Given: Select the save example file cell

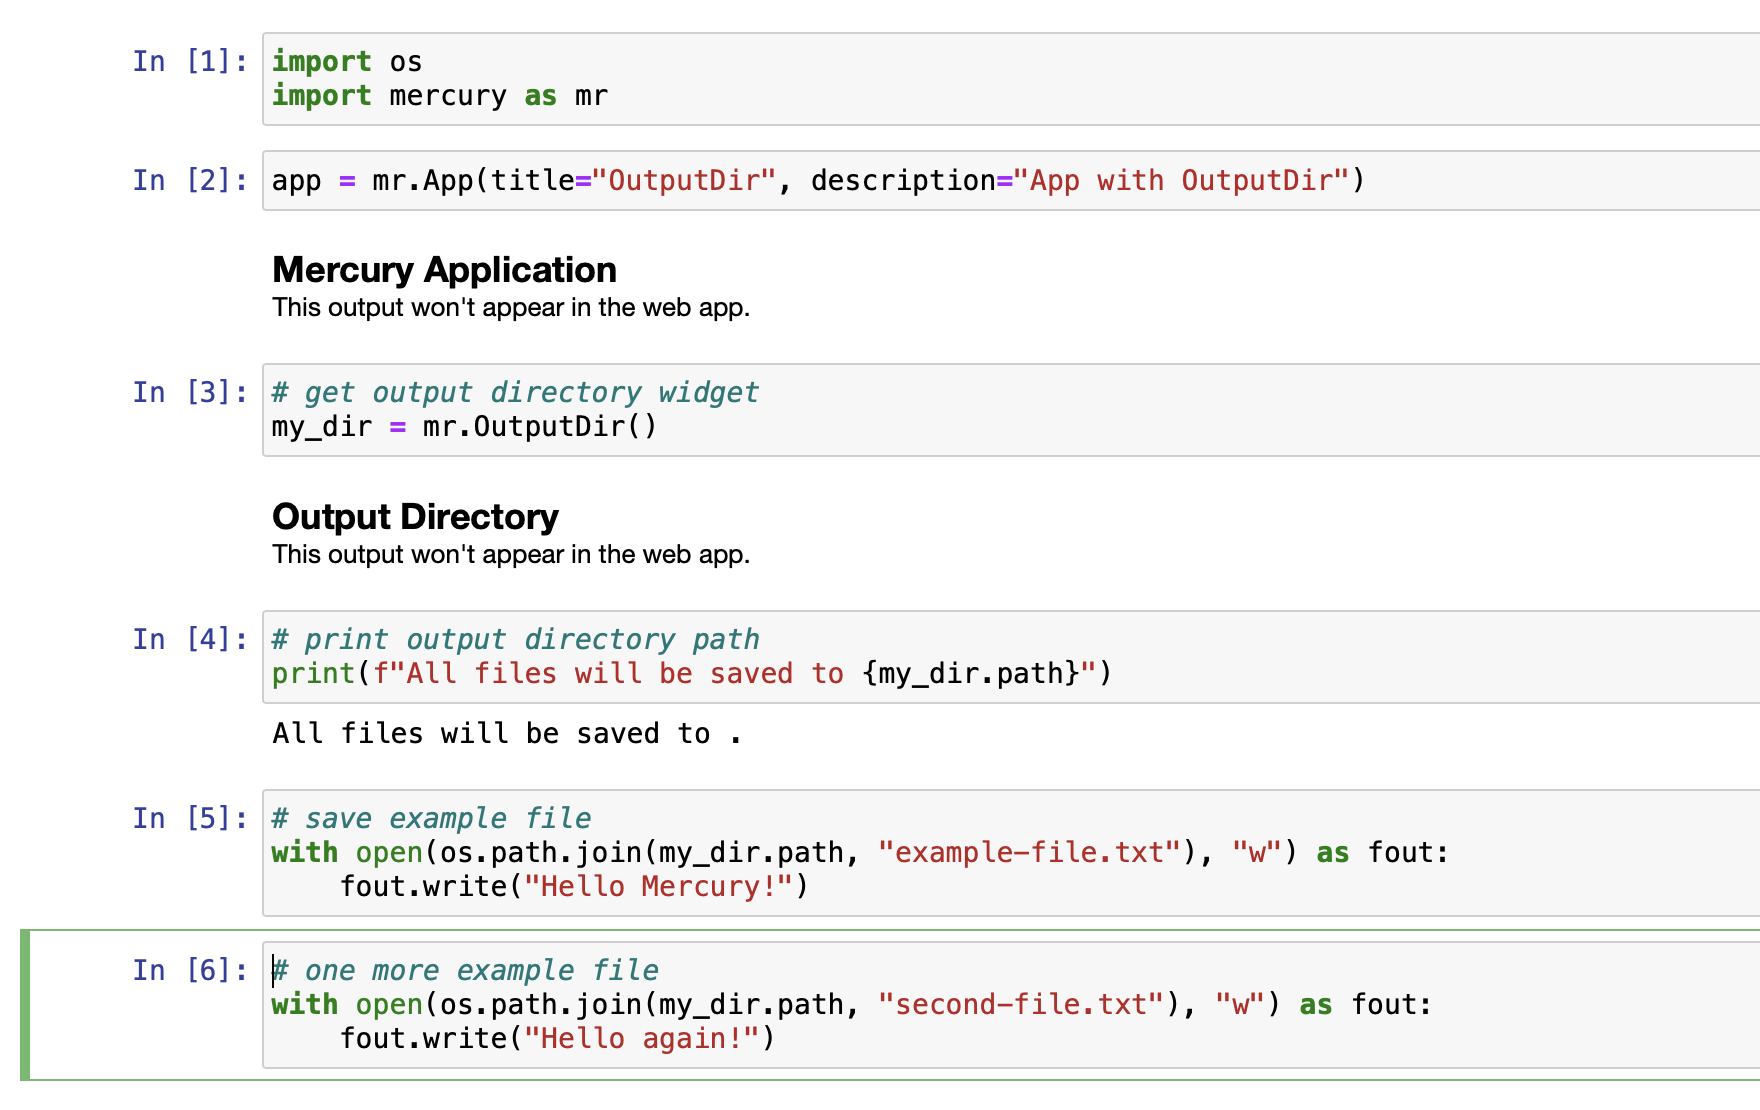Looking at the screenshot, I should pos(700,852).
